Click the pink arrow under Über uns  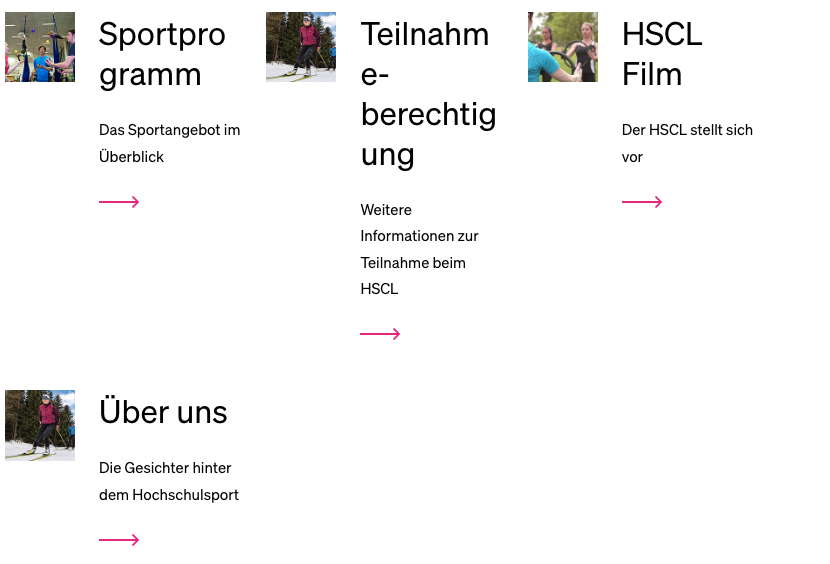pyautogui.click(x=119, y=540)
